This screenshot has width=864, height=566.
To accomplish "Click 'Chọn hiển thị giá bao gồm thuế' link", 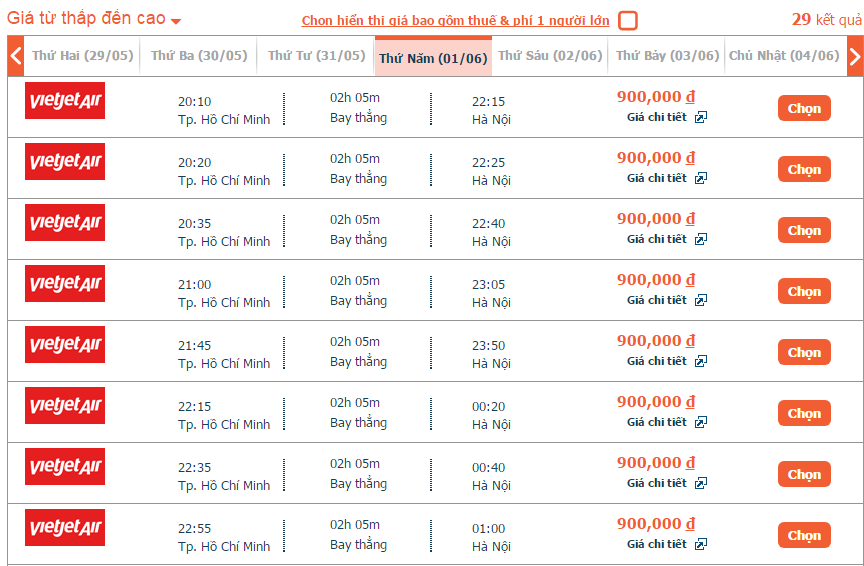I will point(455,20).
